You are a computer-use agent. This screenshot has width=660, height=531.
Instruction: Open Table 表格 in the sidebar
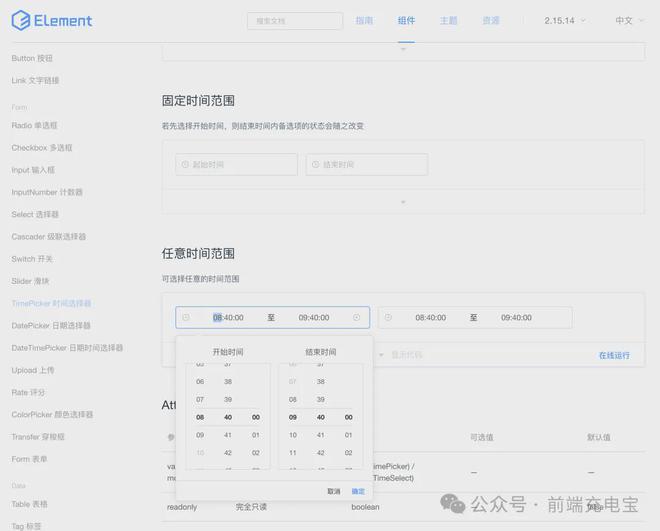pos(29,504)
